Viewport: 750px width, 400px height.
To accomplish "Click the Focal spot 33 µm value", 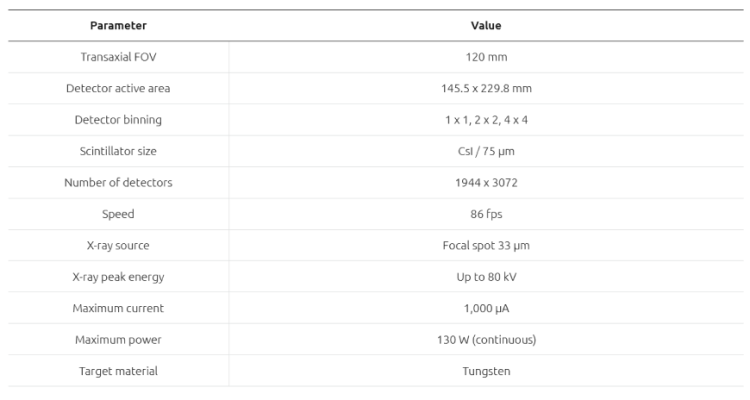I will pyautogui.click(x=486, y=245).
